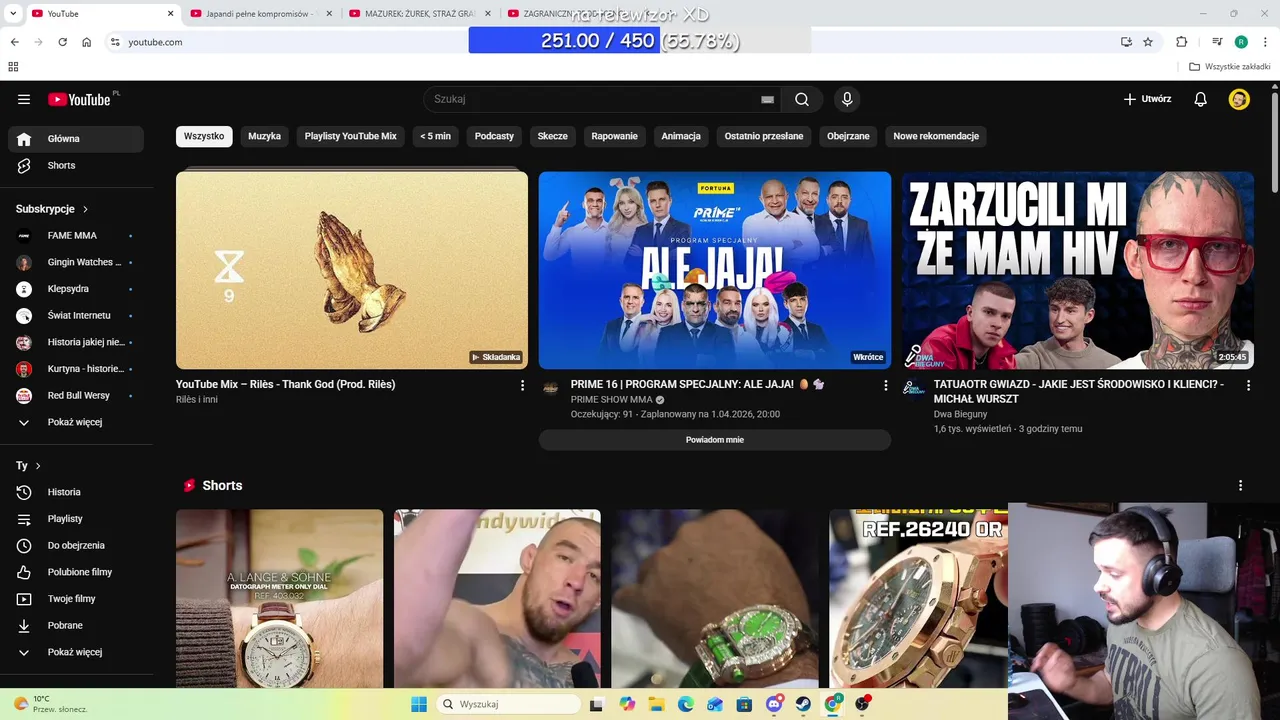Select the Muzyka filter chip

(x=264, y=136)
